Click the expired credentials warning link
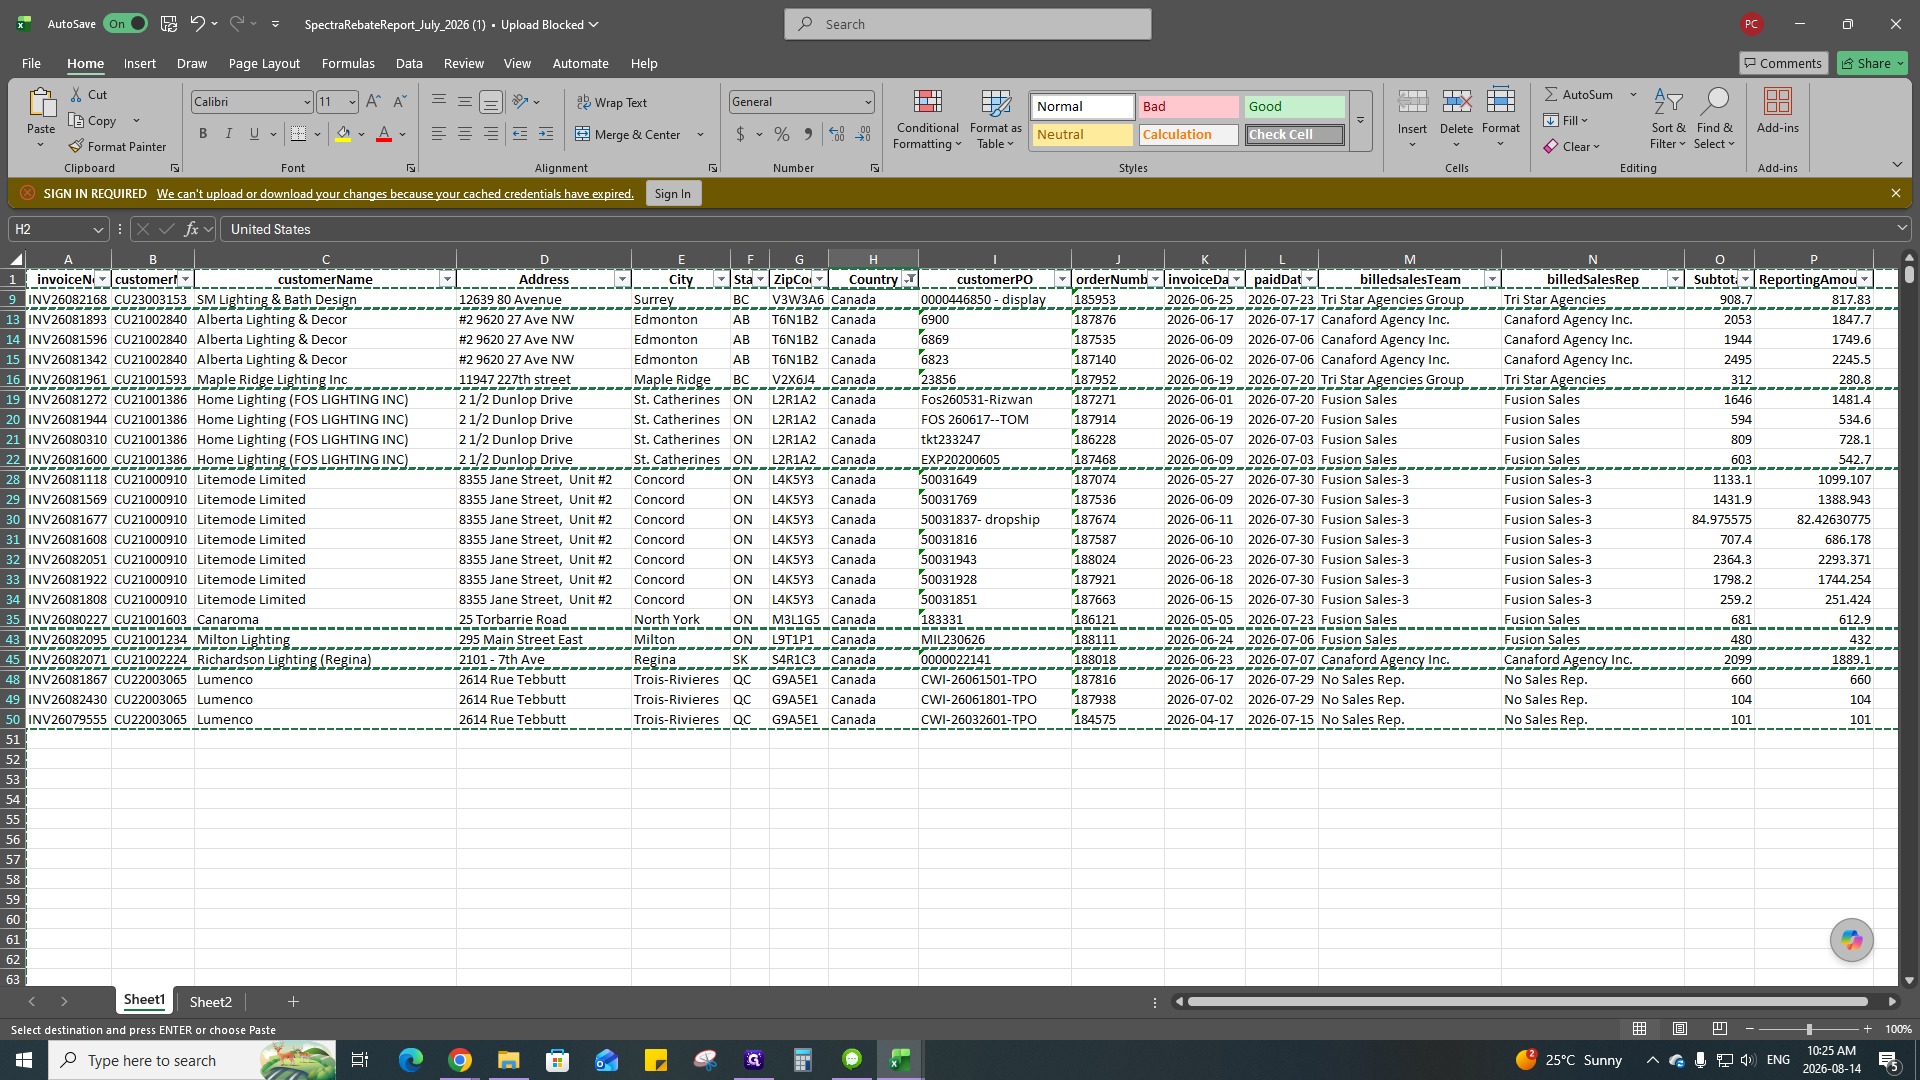1920x1080 pixels. click(x=395, y=194)
